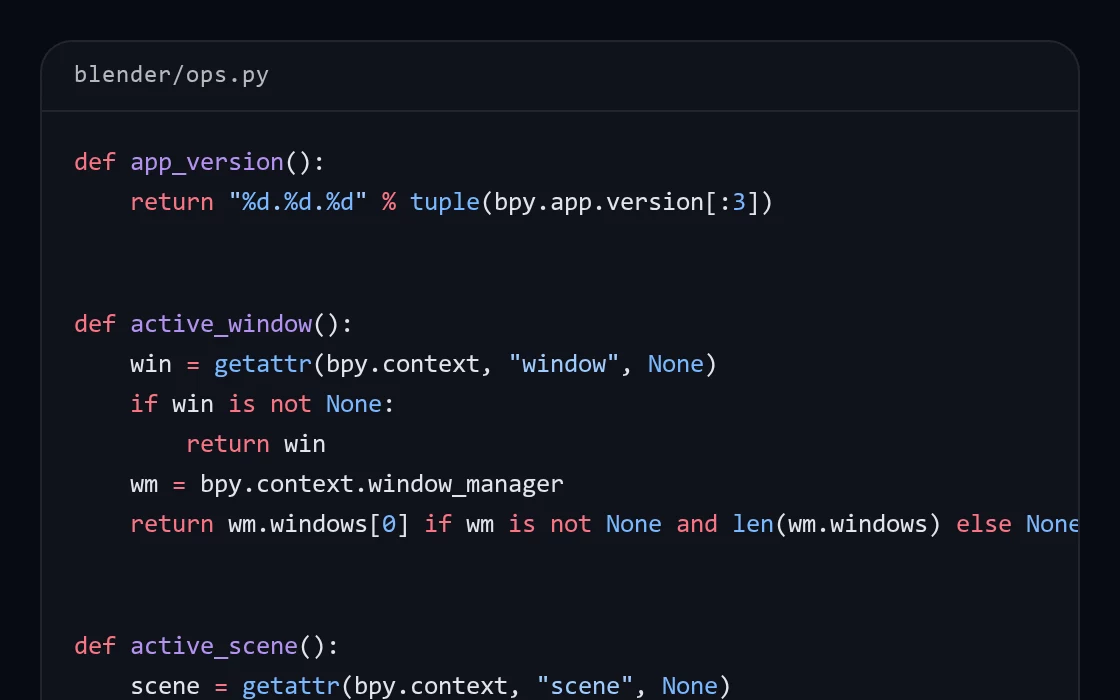Click the blender/ops.py file name header

pos(171,74)
